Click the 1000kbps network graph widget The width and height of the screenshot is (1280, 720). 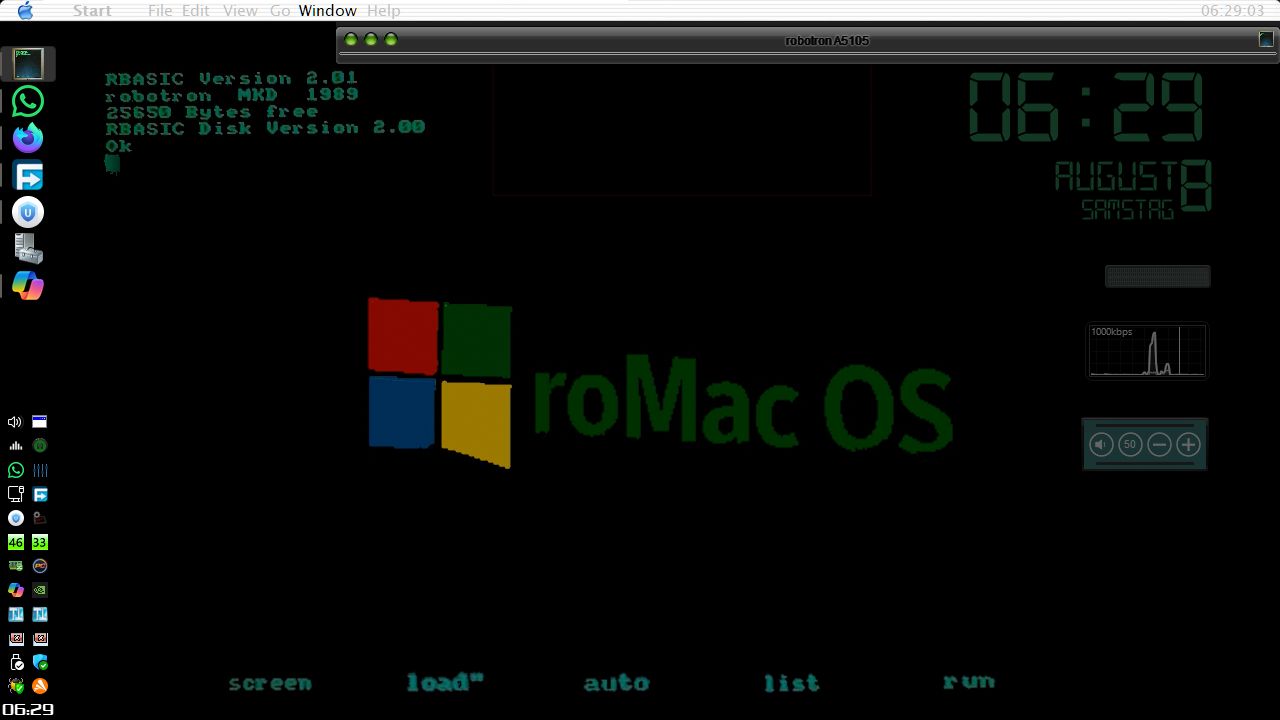(x=1148, y=351)
